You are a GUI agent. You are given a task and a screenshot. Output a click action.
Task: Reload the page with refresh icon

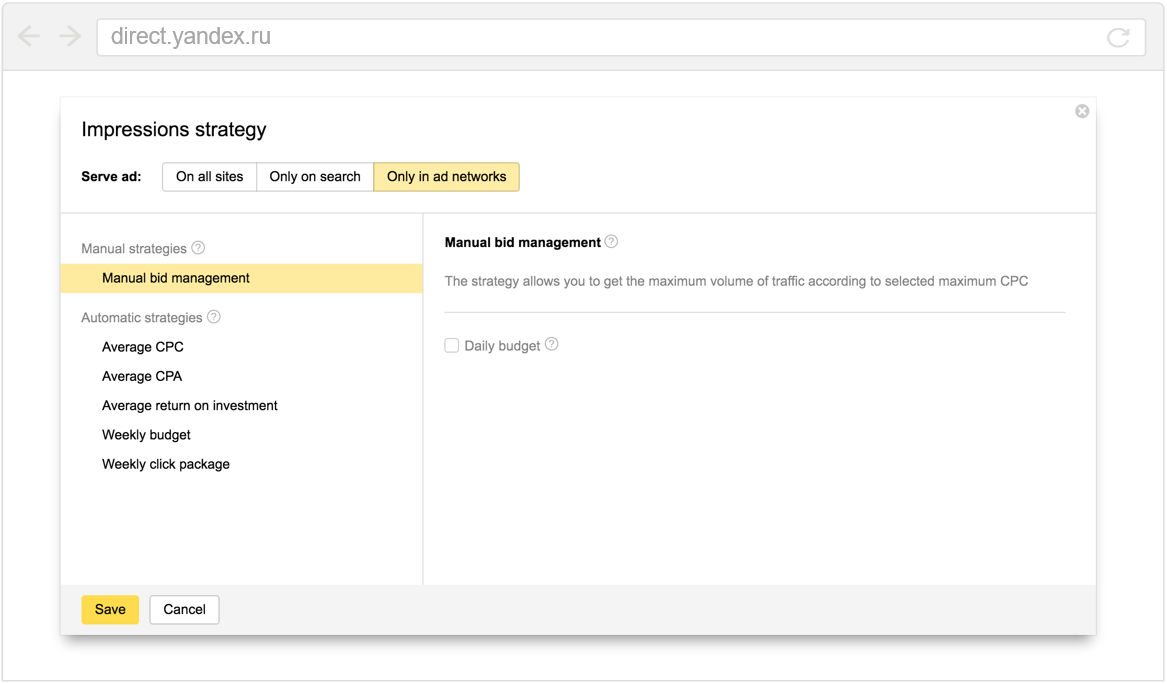pos(1118,38)
